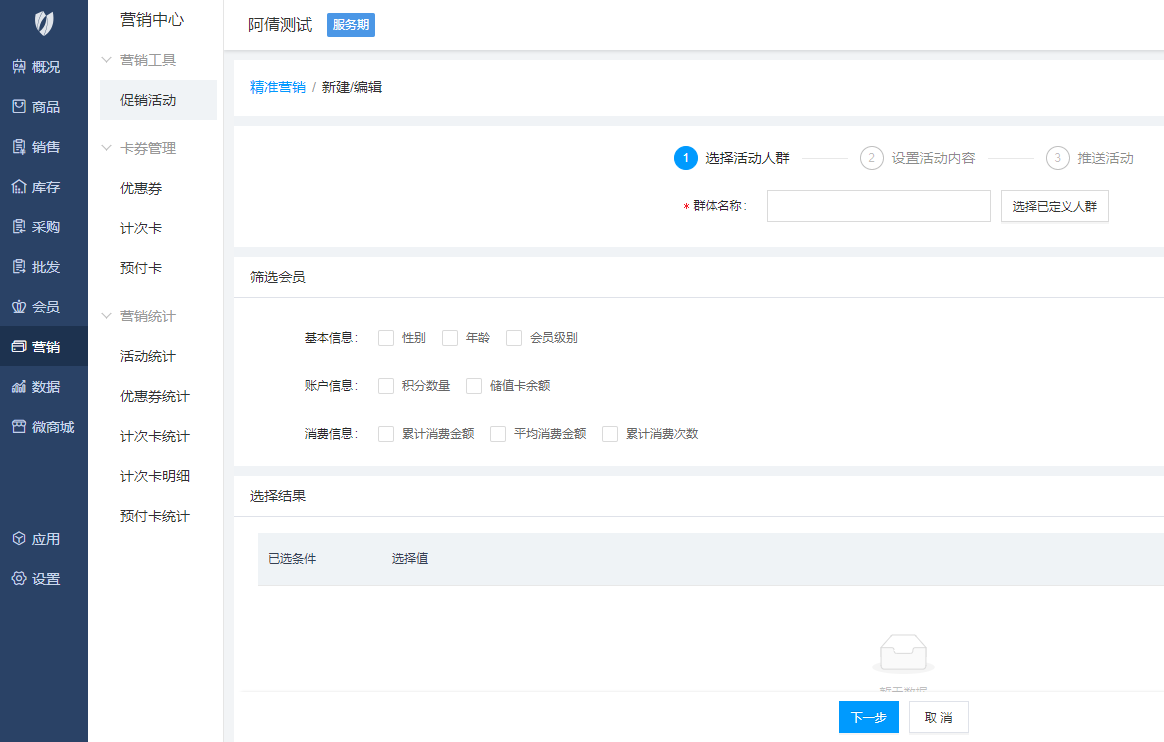Check the 累计消费金额 checkbox

point(386,434)
